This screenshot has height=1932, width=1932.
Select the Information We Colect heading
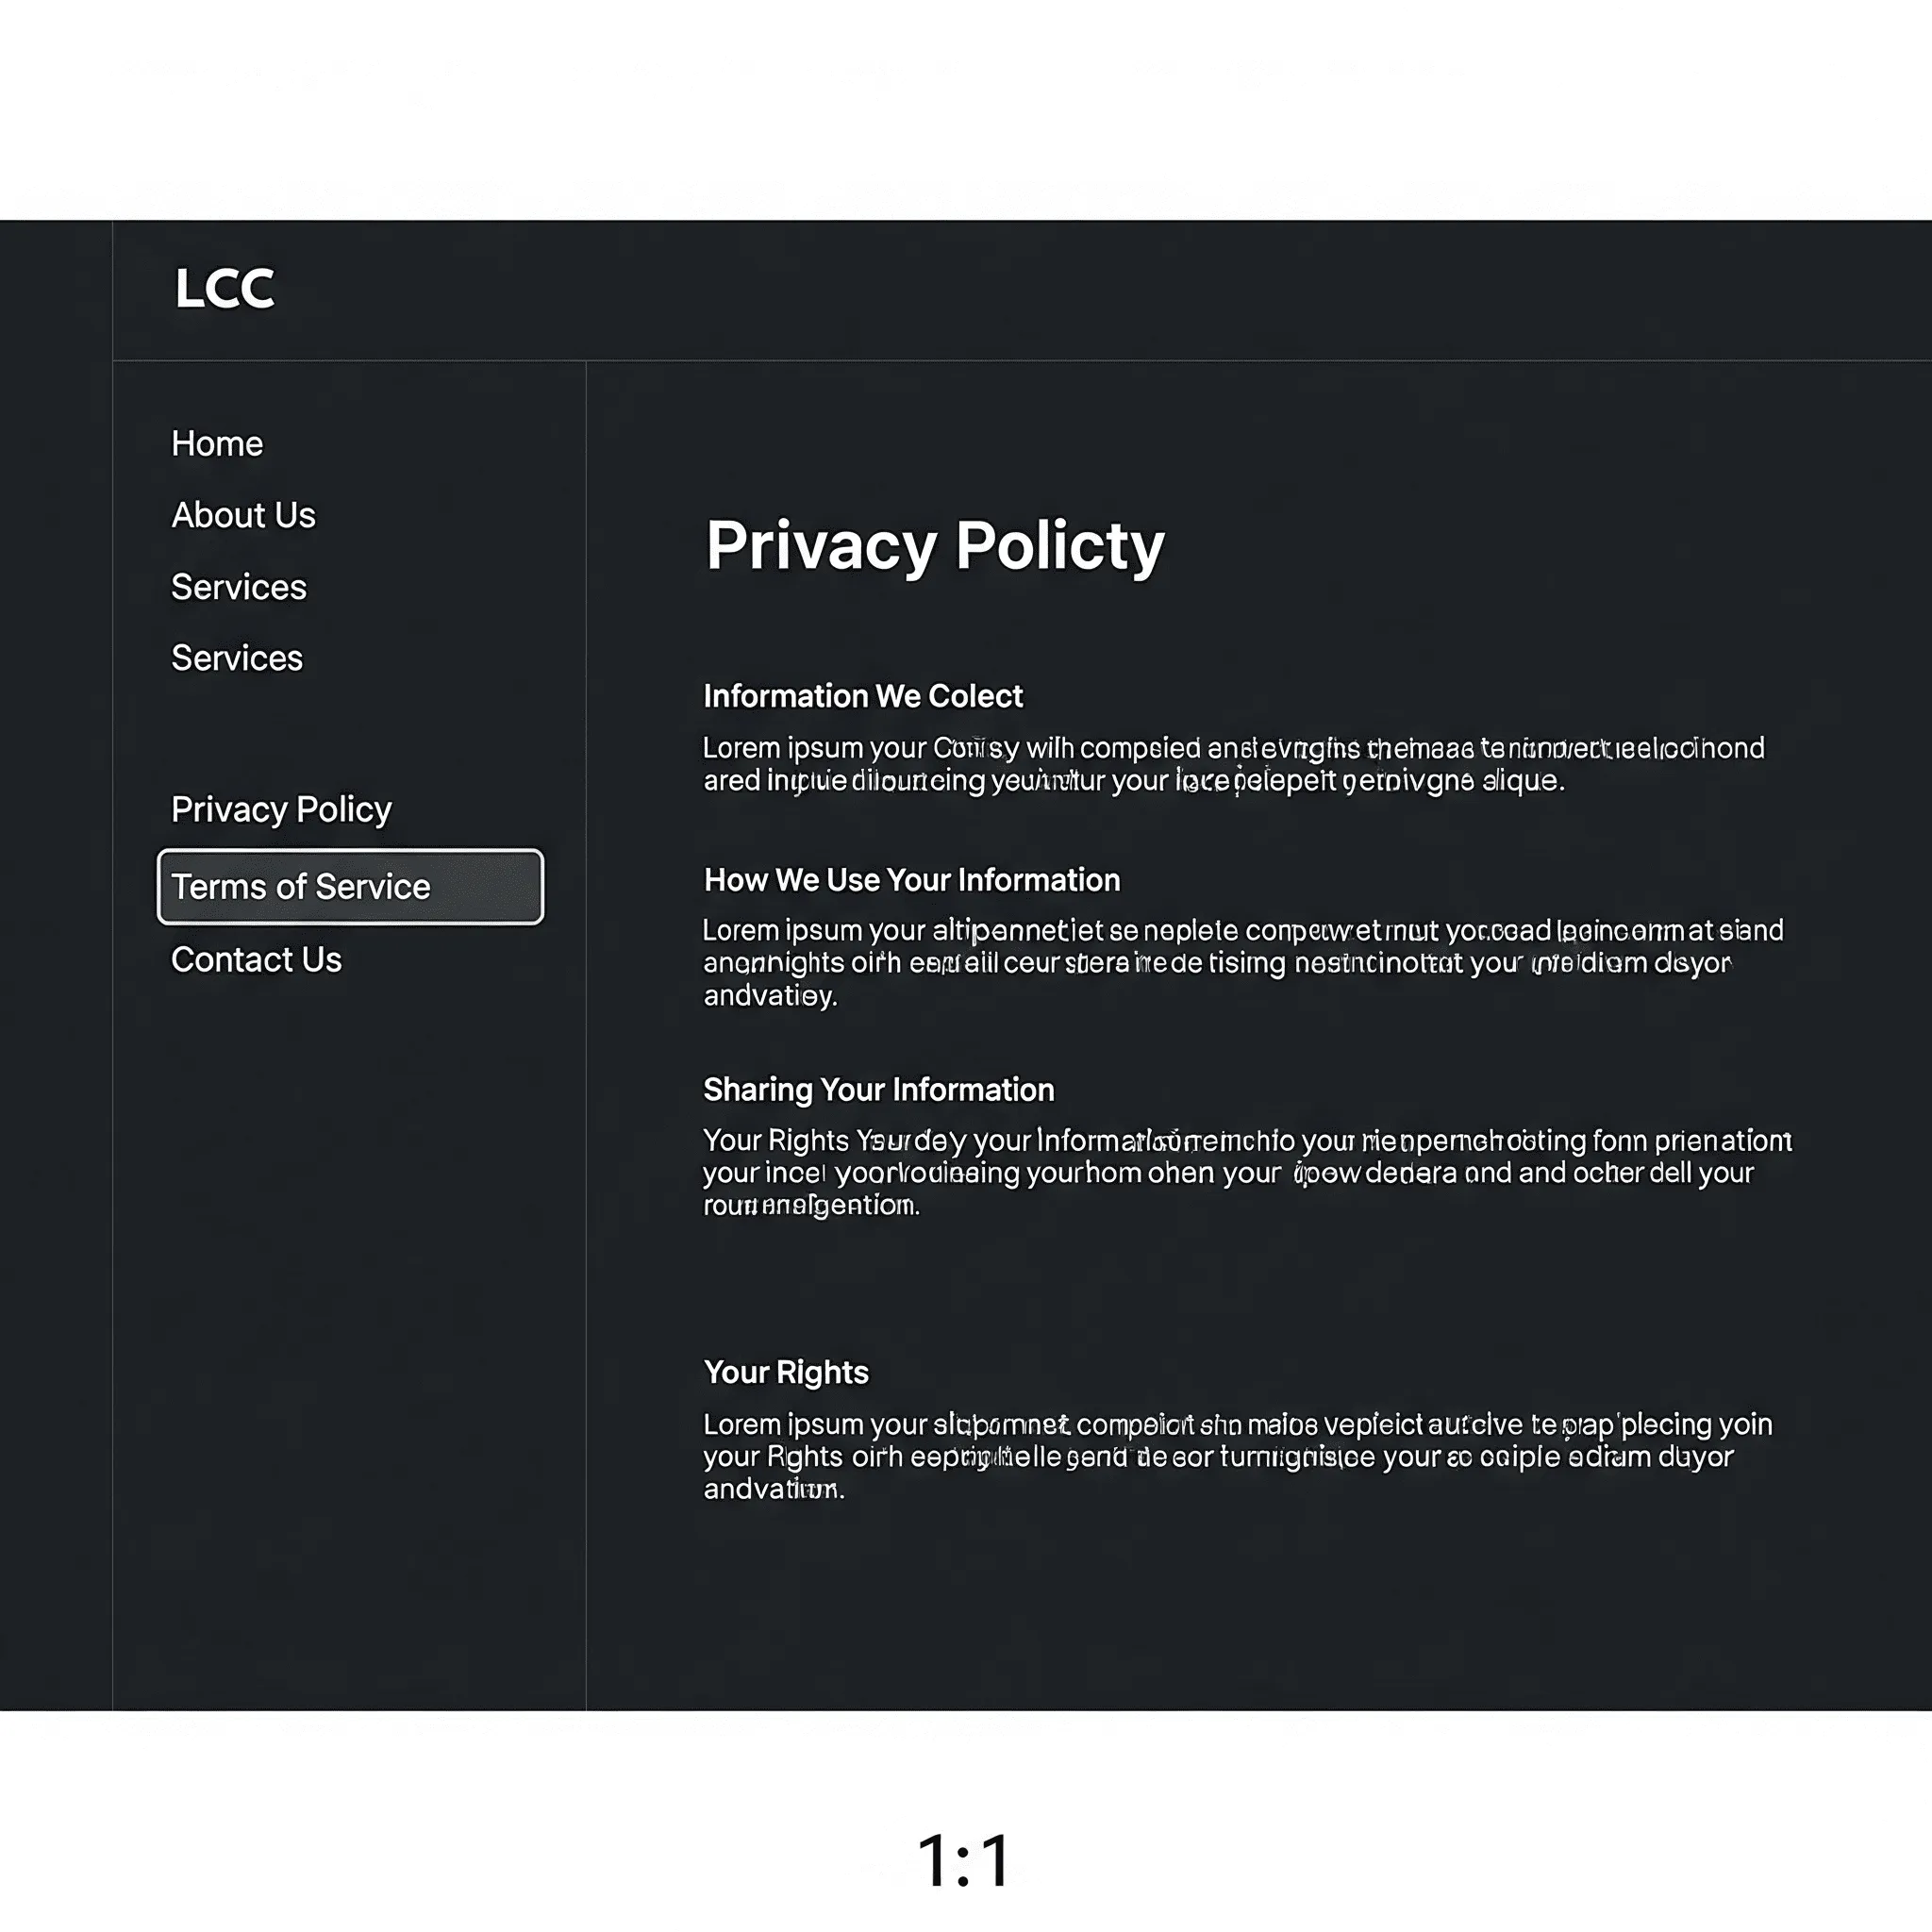tap(862, 696)
